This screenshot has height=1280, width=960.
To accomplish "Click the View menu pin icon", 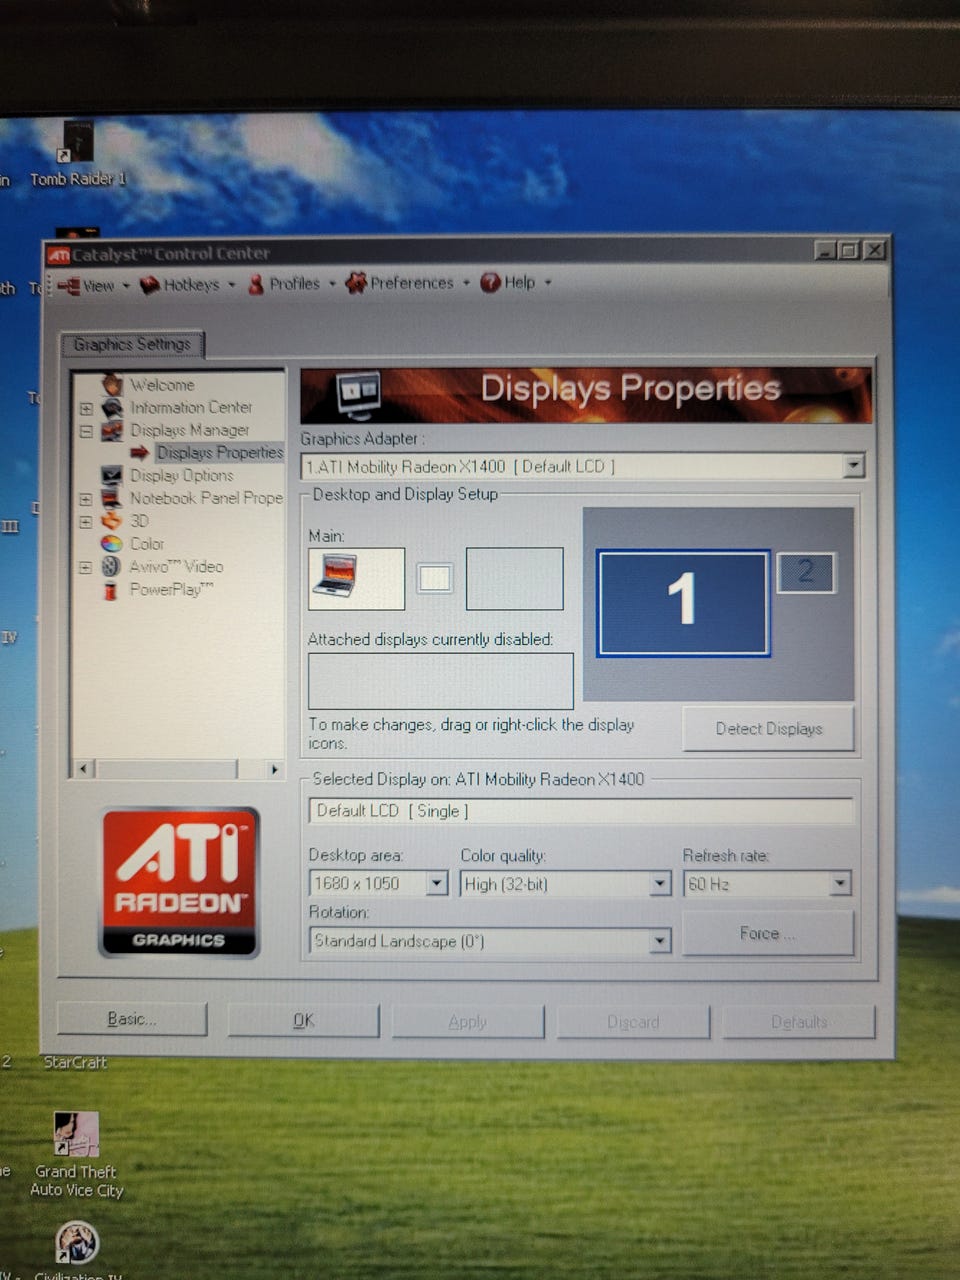I will coord(69,286).
